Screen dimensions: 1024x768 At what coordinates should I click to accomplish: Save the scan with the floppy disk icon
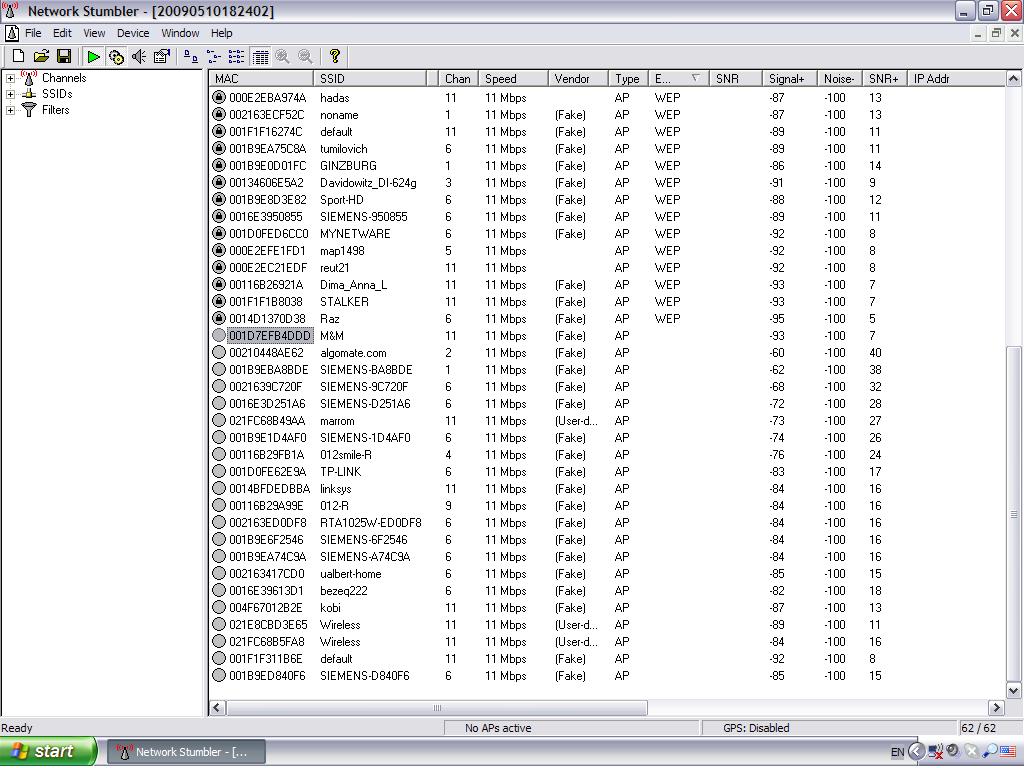coord(63,57)
